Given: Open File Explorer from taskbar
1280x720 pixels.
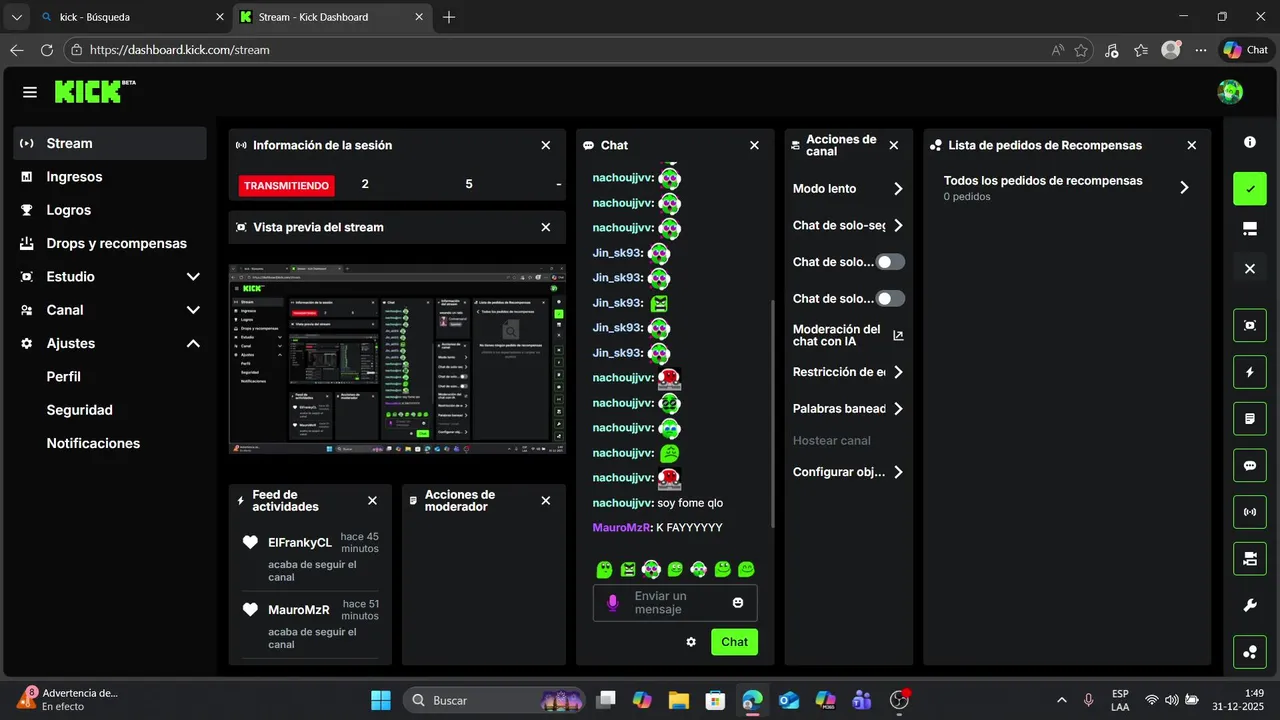Looking at the screenshot, I should (679, 700).
